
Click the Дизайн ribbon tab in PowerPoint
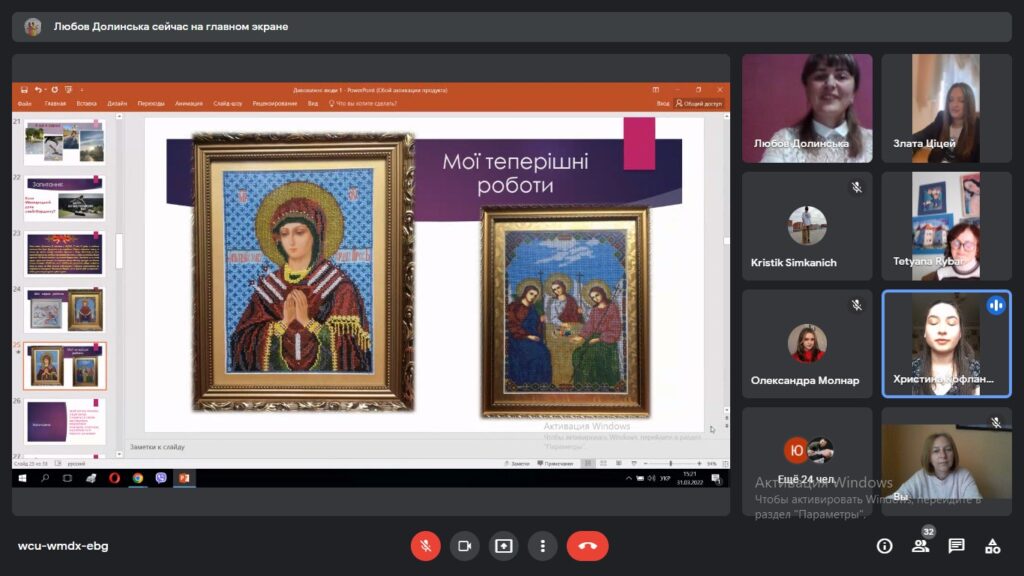(x=117, y=103)
